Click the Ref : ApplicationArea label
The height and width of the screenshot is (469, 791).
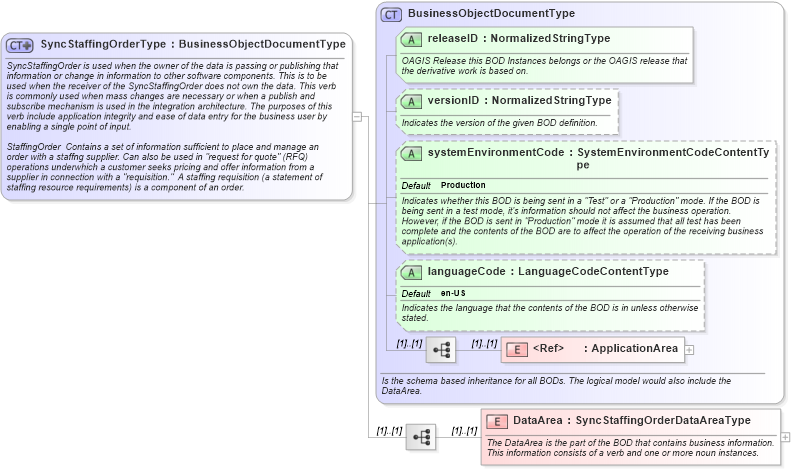pos(605,348)
